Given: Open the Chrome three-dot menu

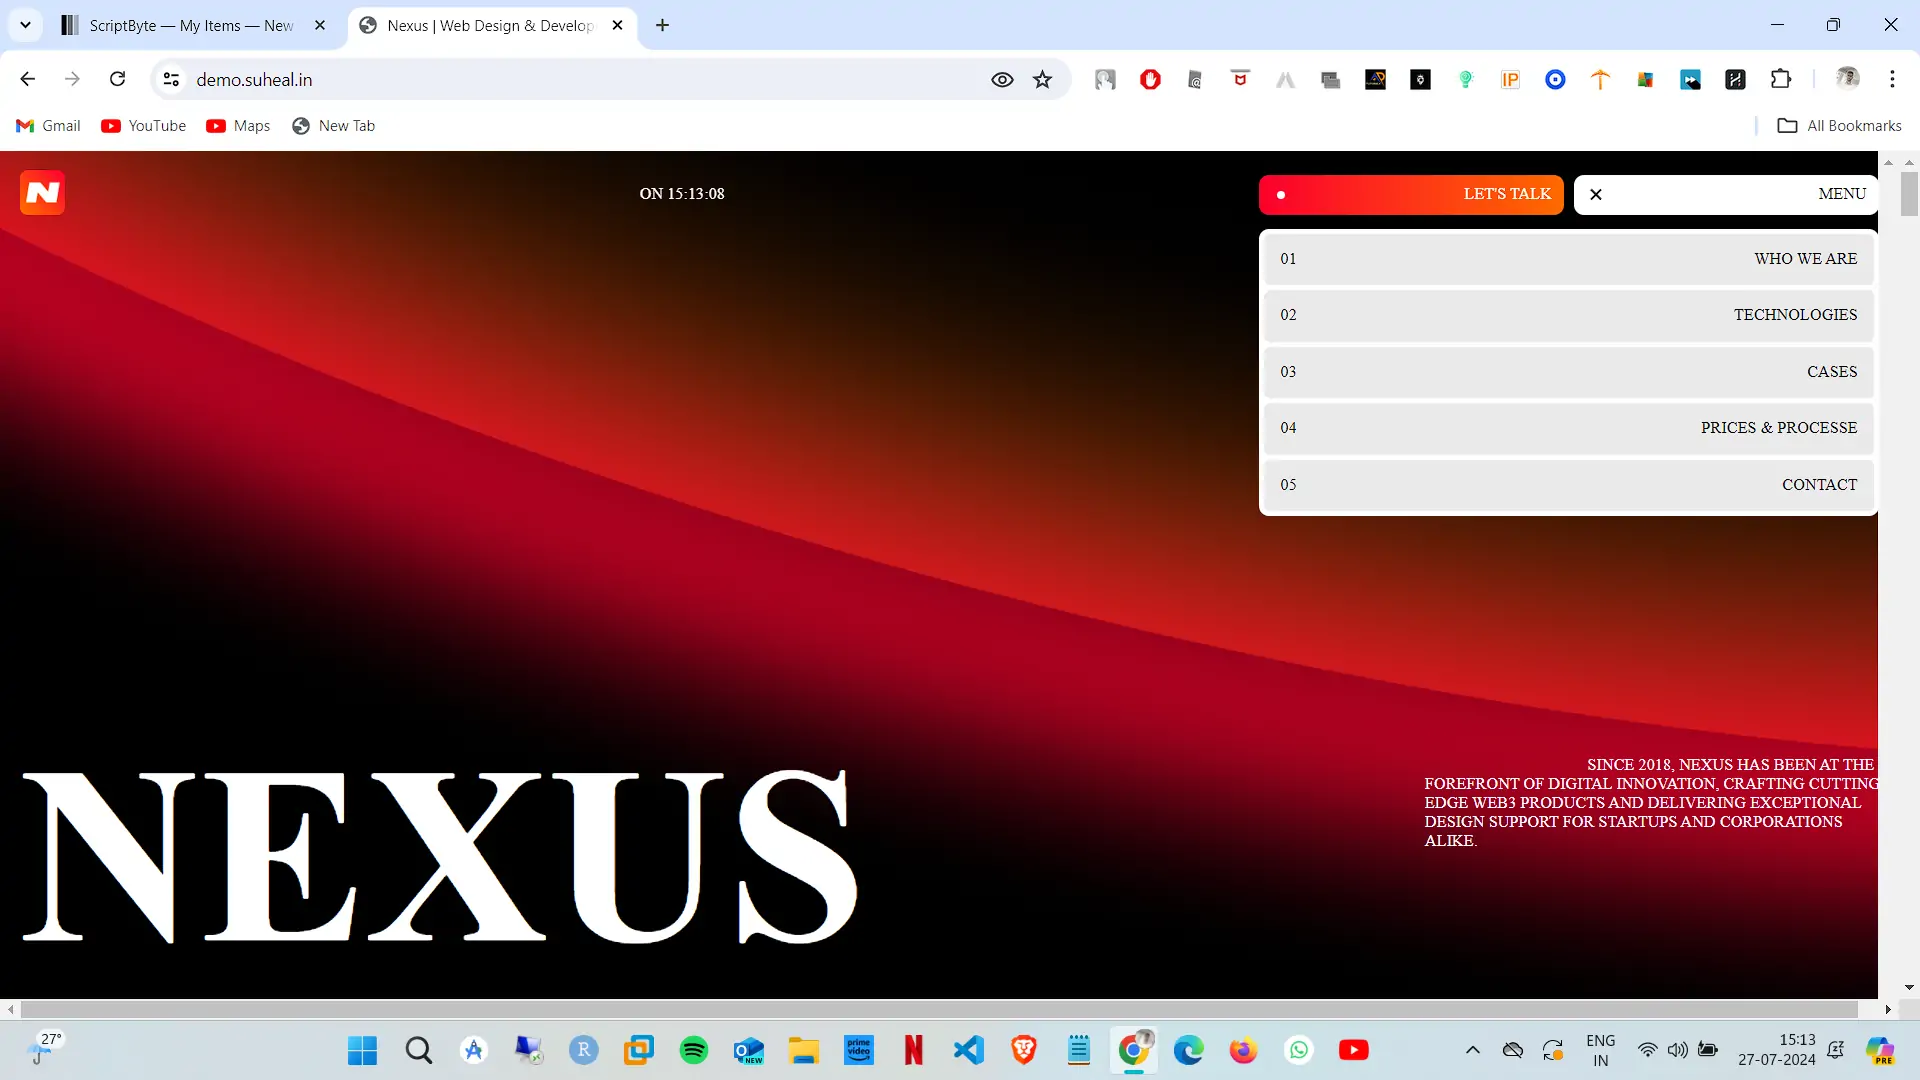Looking at the screenshot, I should tap(1892, 79).
